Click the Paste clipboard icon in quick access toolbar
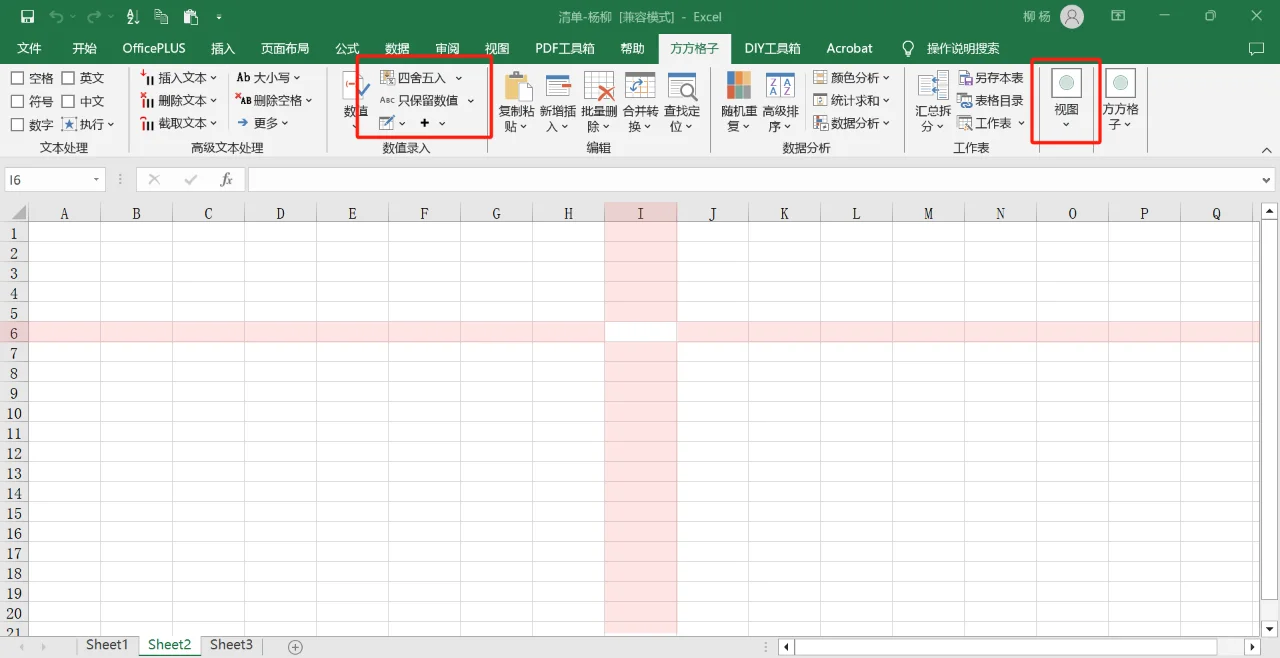Viewport: 1280px width, 658px height. pos(190,17)
